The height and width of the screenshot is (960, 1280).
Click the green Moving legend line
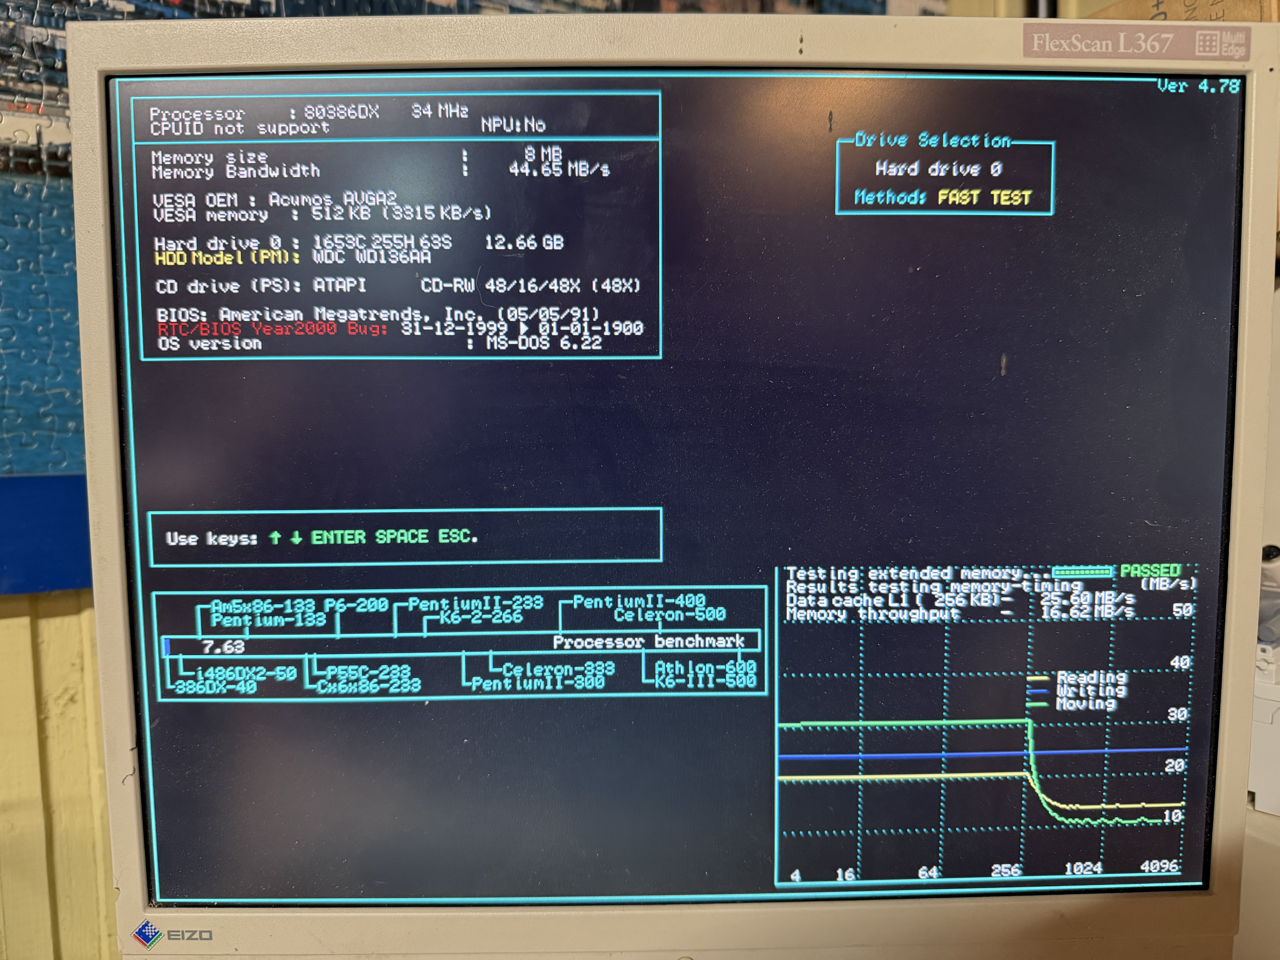[1037, 704]
